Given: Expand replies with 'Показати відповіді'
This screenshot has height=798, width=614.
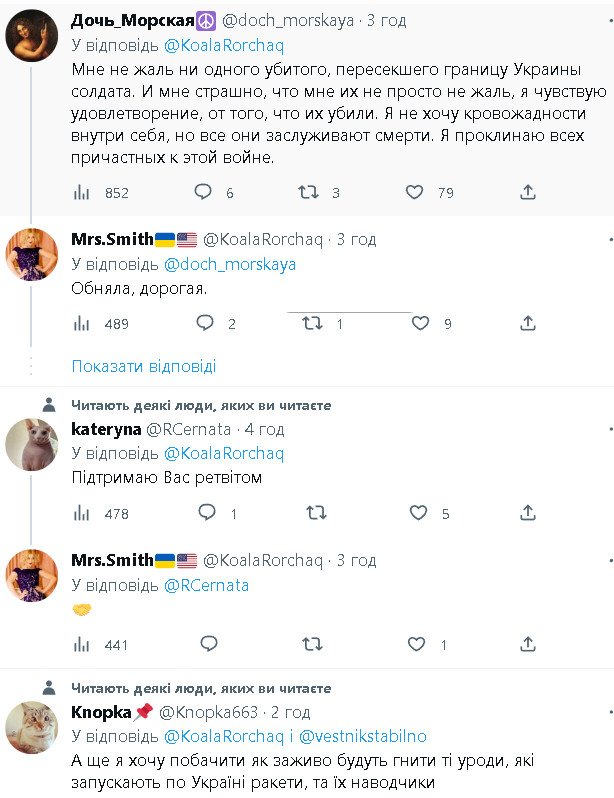Looking at the screenshot, I should (144, 366).
